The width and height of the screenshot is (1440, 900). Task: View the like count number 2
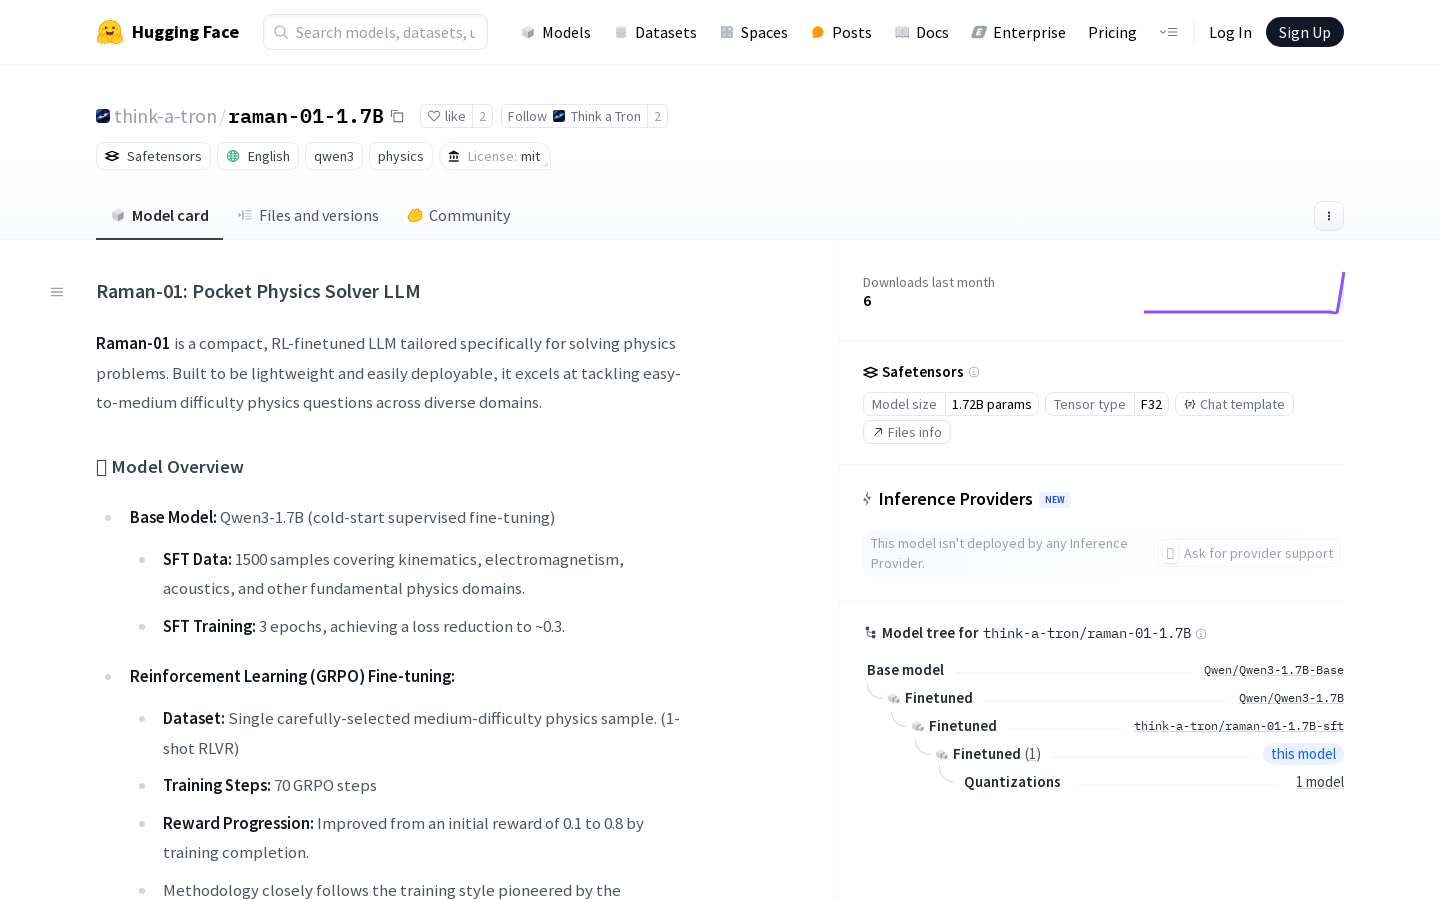pyautogui.click(x=482, y=116)
